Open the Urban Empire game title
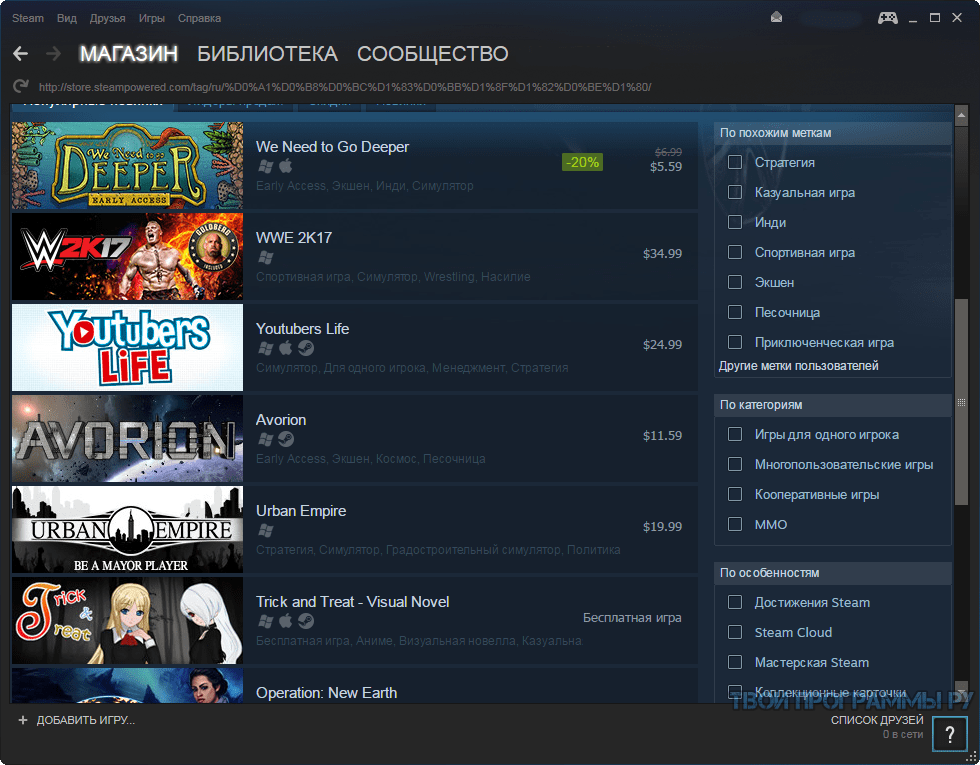Image resolution: width=980 pixels, height=765 pixels. pos(301,511)
